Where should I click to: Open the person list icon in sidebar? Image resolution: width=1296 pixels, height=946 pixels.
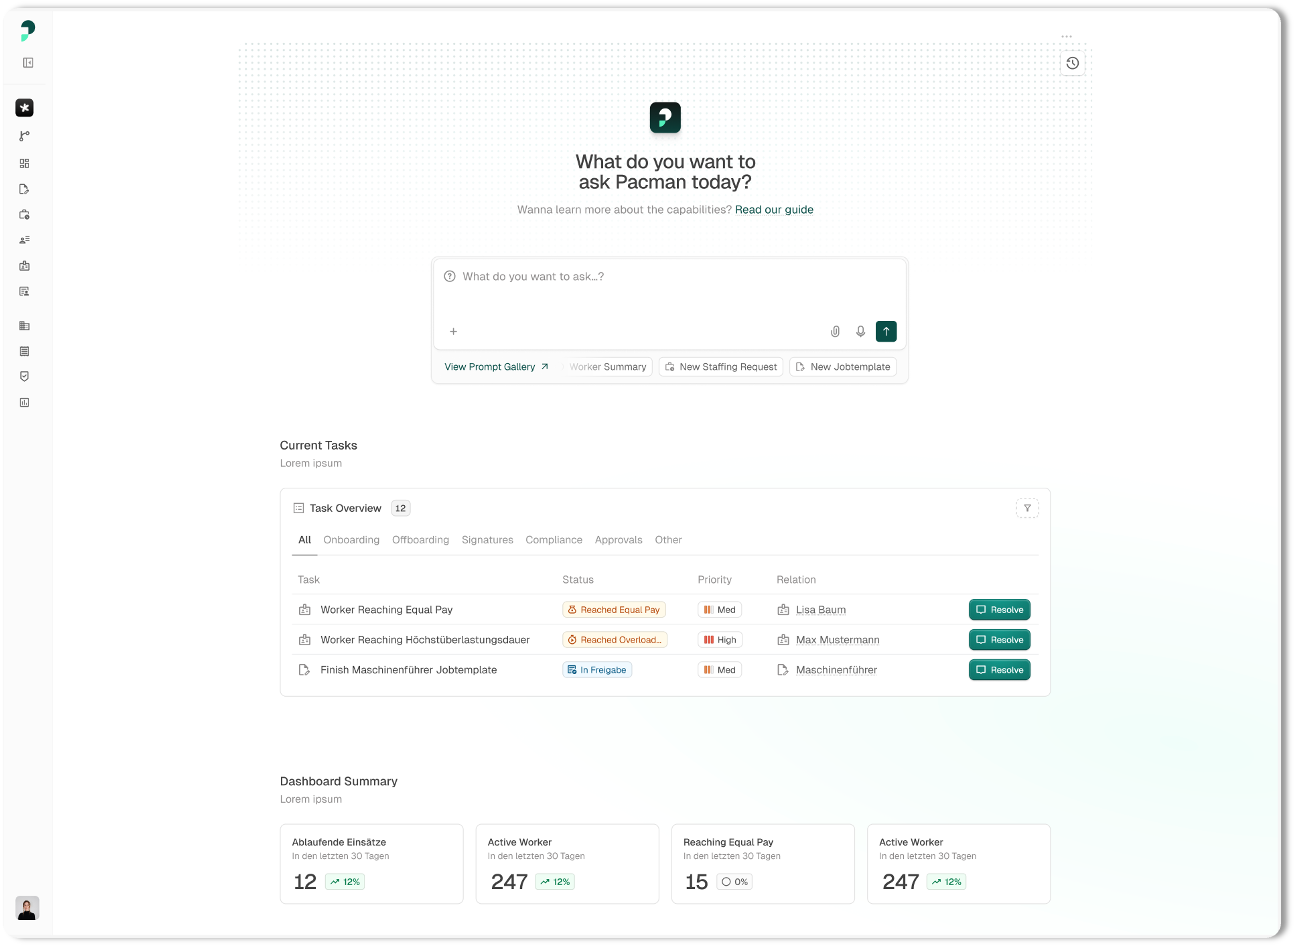pos(25,240)
